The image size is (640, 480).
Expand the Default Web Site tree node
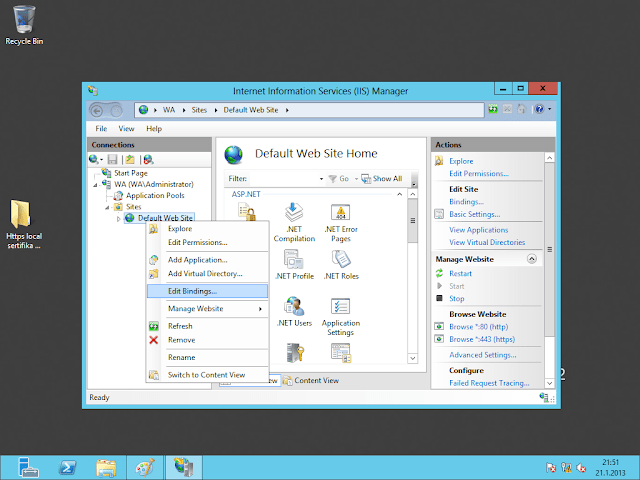click(119, 218)
